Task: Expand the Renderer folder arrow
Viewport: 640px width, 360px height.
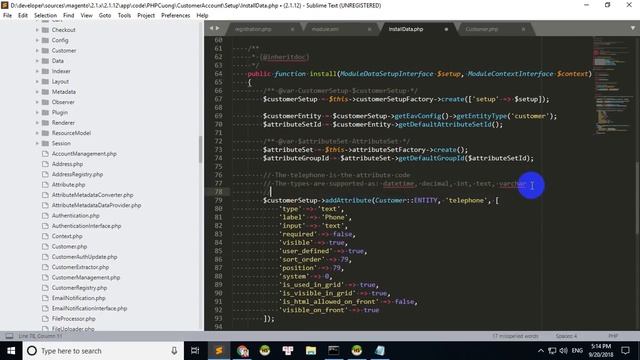Action: [x=37, y=122]
